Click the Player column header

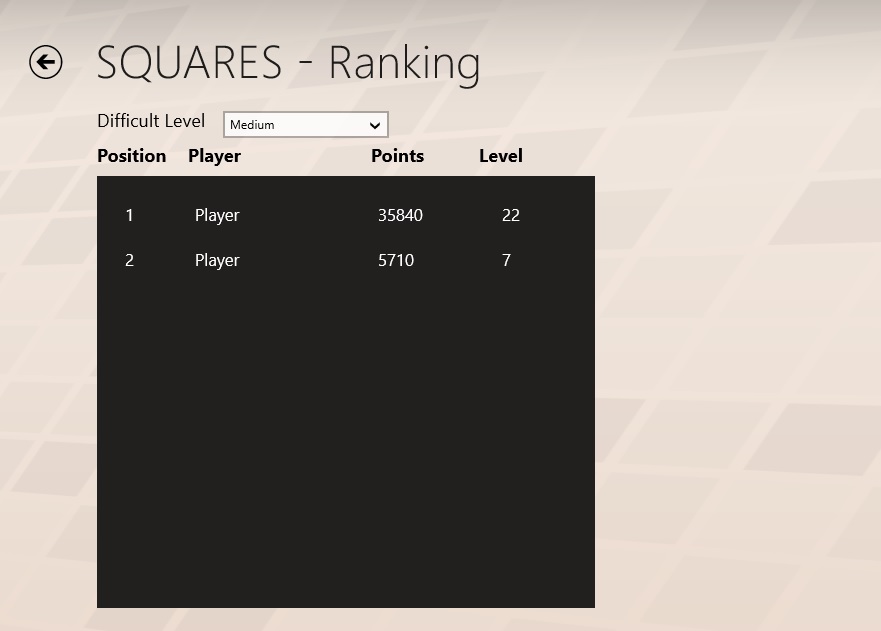214,156
